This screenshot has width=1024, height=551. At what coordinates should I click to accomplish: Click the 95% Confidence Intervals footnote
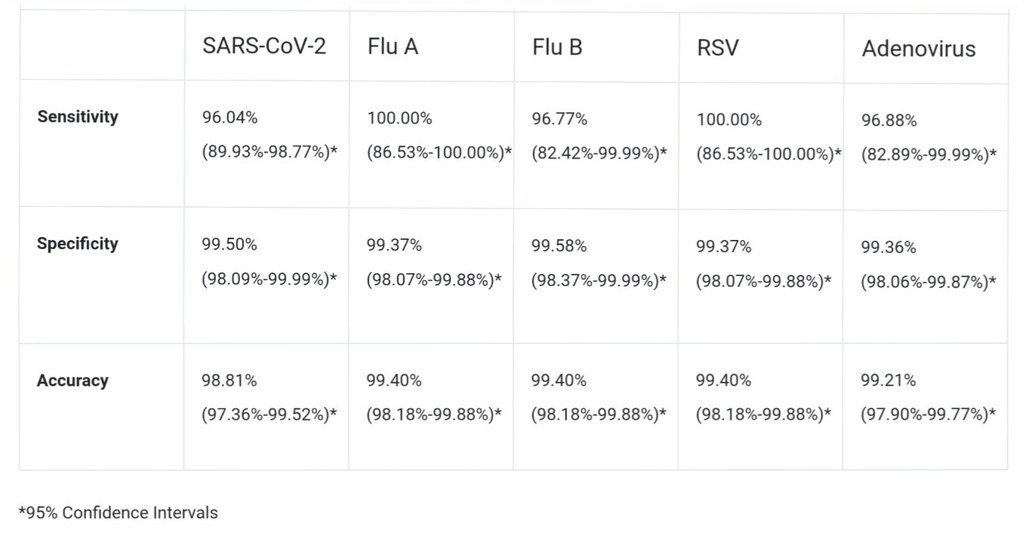(118, 513)
